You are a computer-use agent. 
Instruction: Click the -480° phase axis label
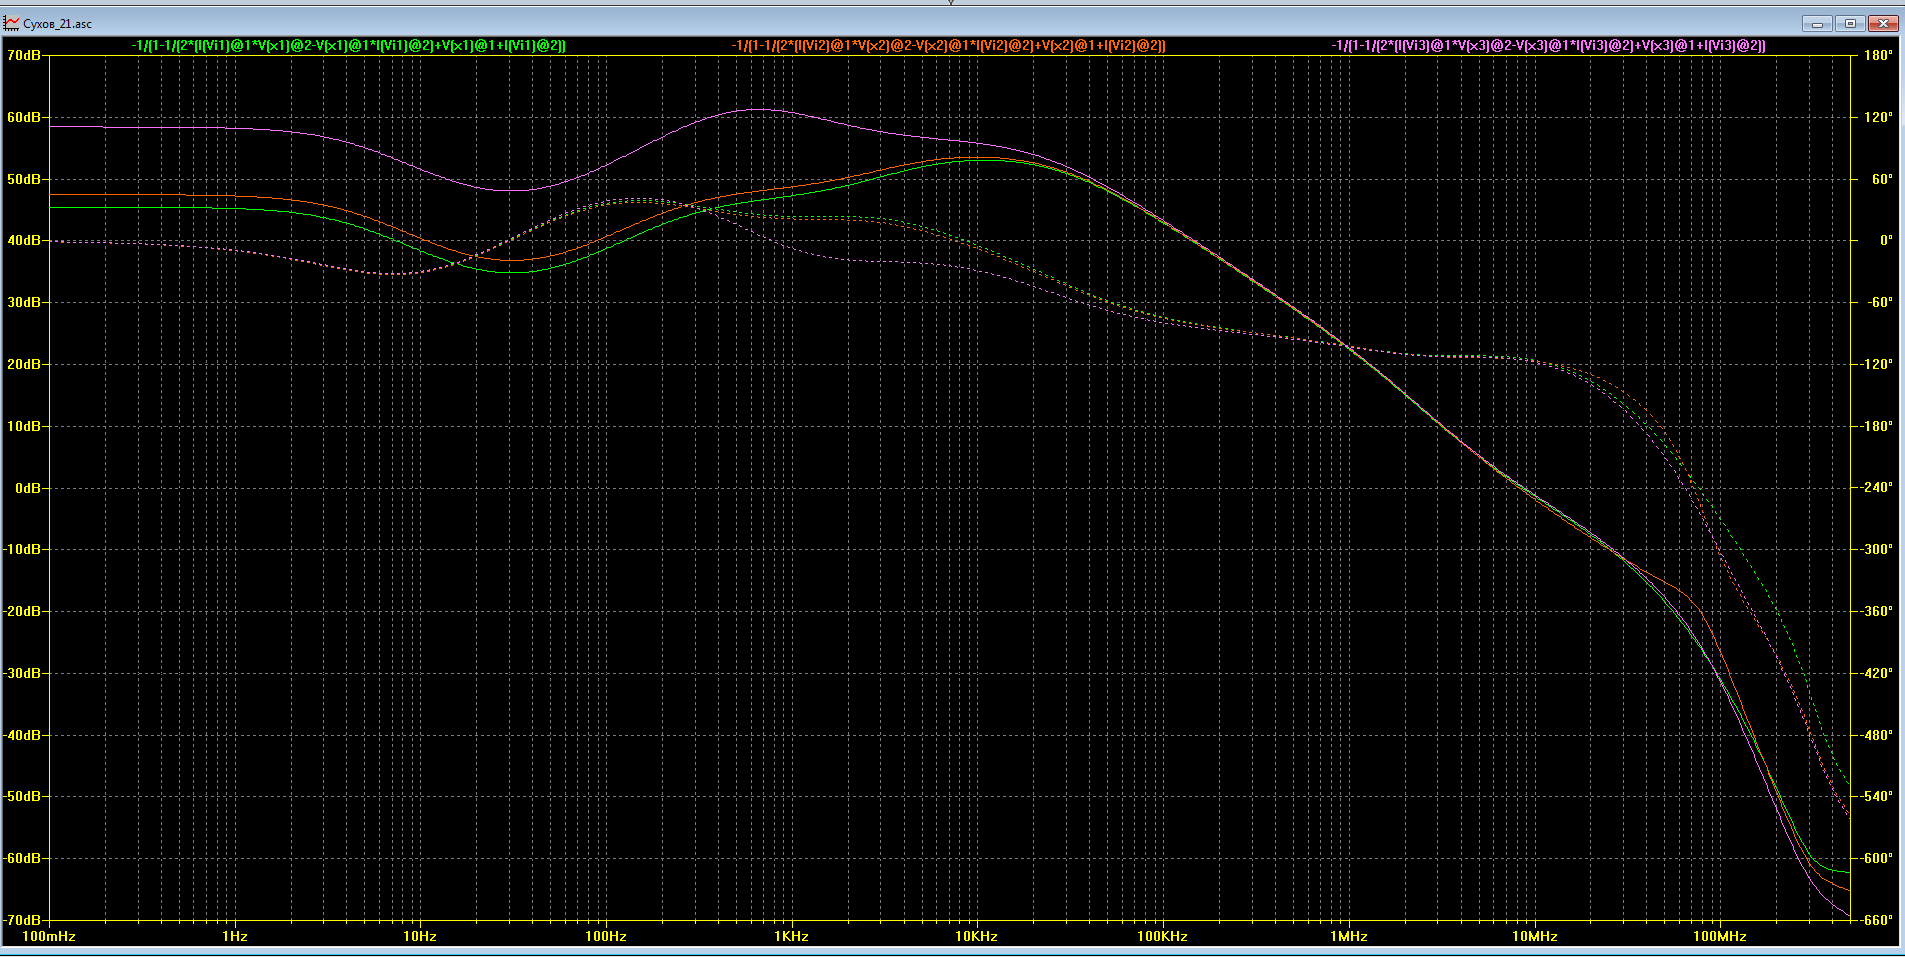click(x=1876, y=735)
